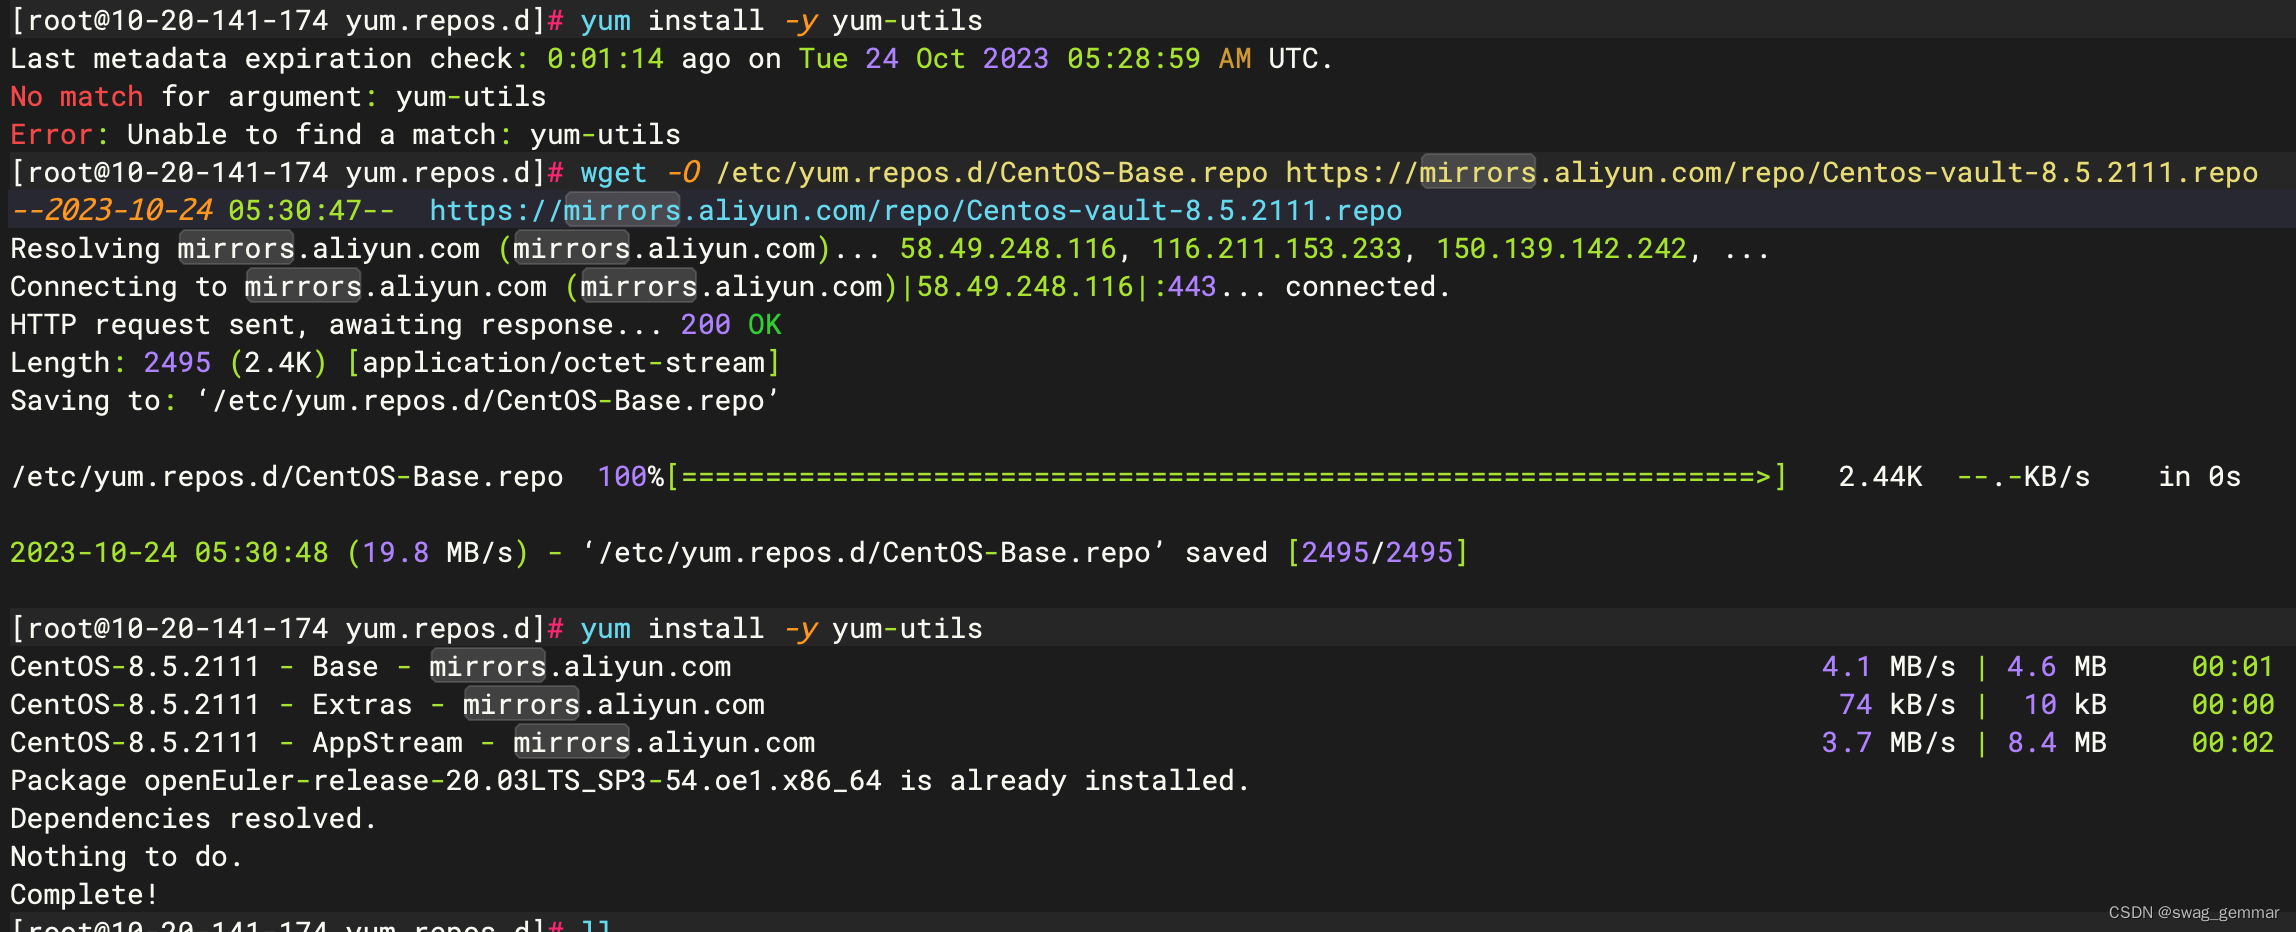Click the URL on the --2023-10-24 05:30:47-- line
2296x932 pixels.
tap(915, 210)
